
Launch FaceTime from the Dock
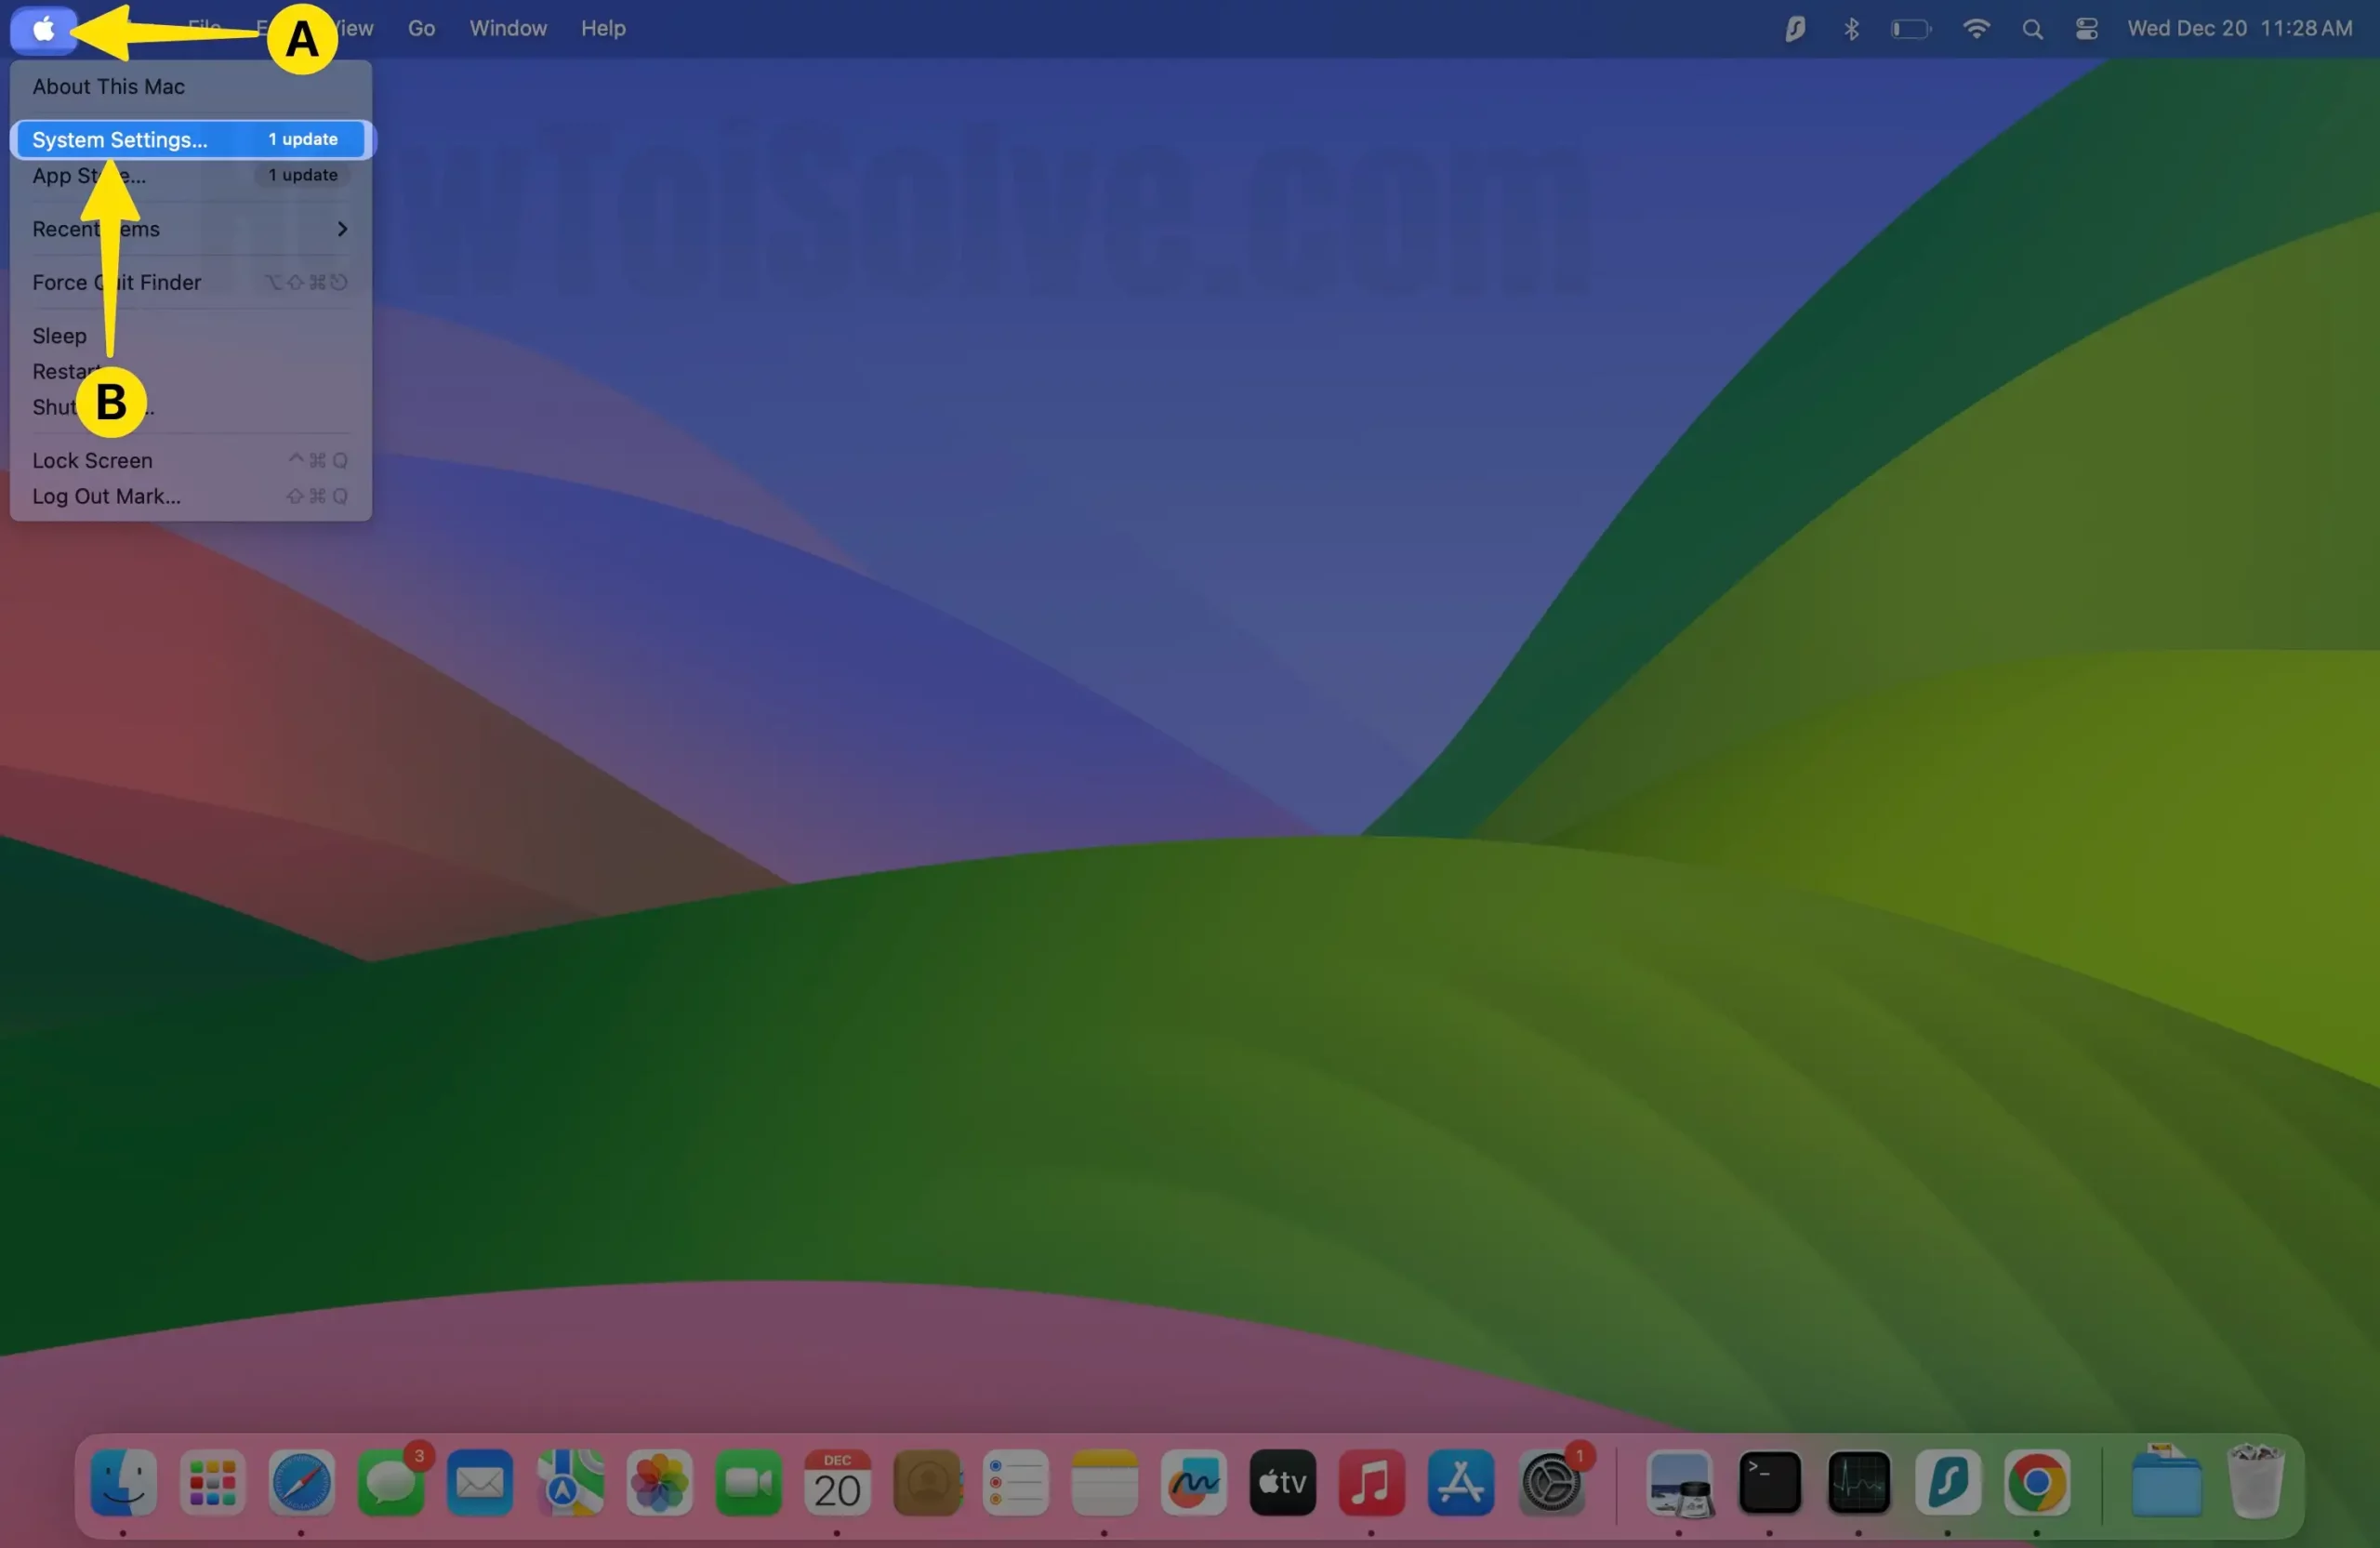click(748, 1482)
